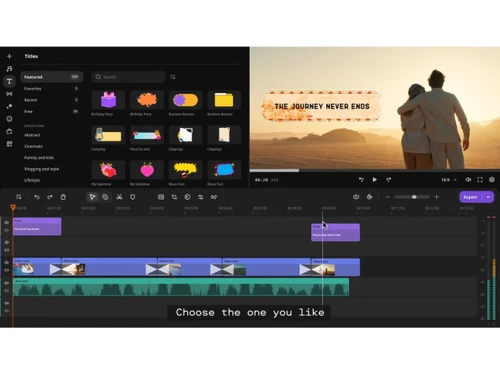Click the preview progress bar under video
Screen dimensions: 500x375
(x=375, y=171)
